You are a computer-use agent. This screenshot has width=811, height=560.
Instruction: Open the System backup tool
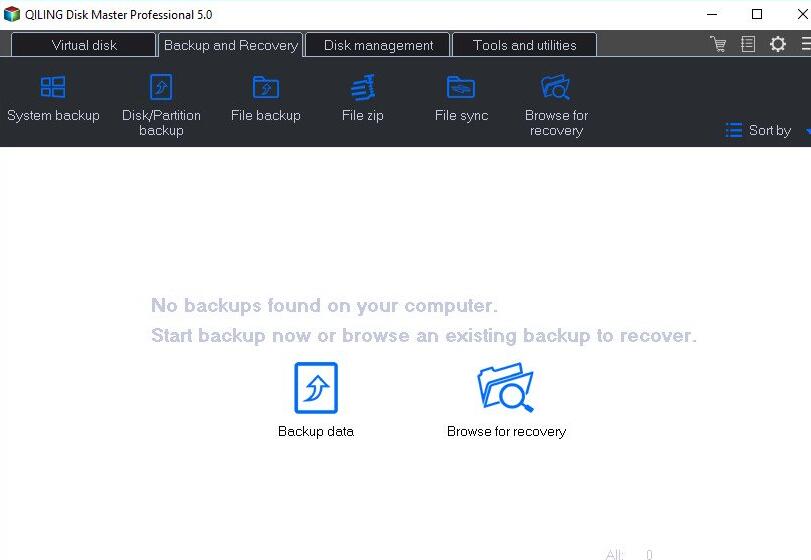coord(53,99)
